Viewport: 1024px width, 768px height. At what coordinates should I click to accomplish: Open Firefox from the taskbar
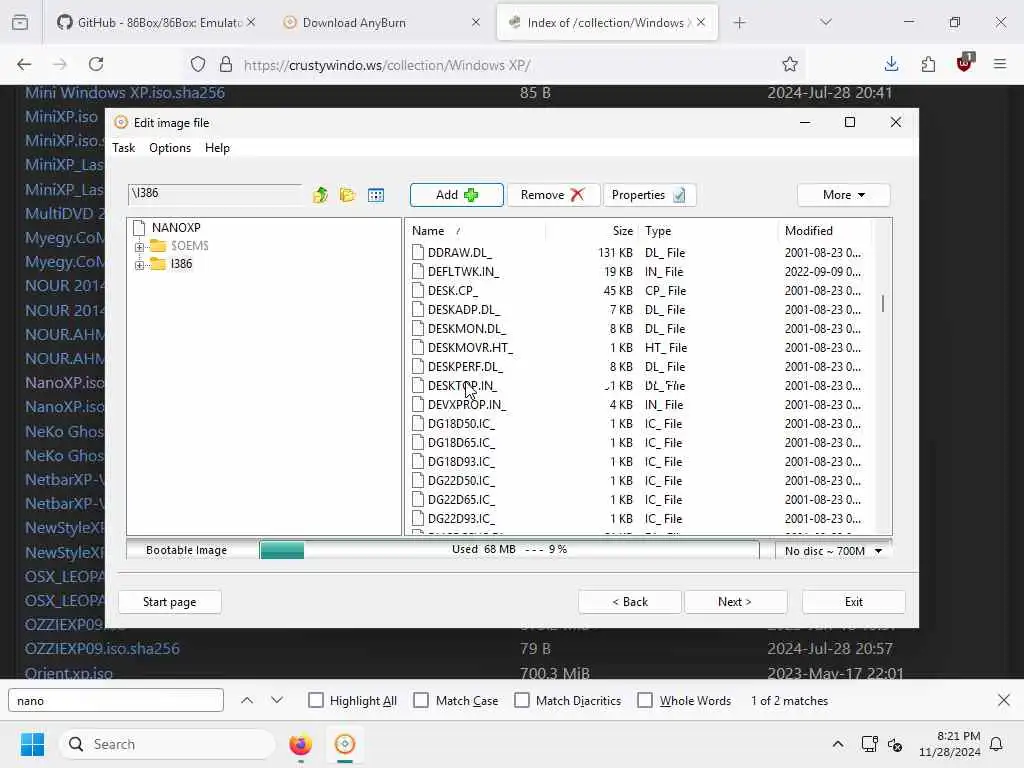(x=300, y=744)
